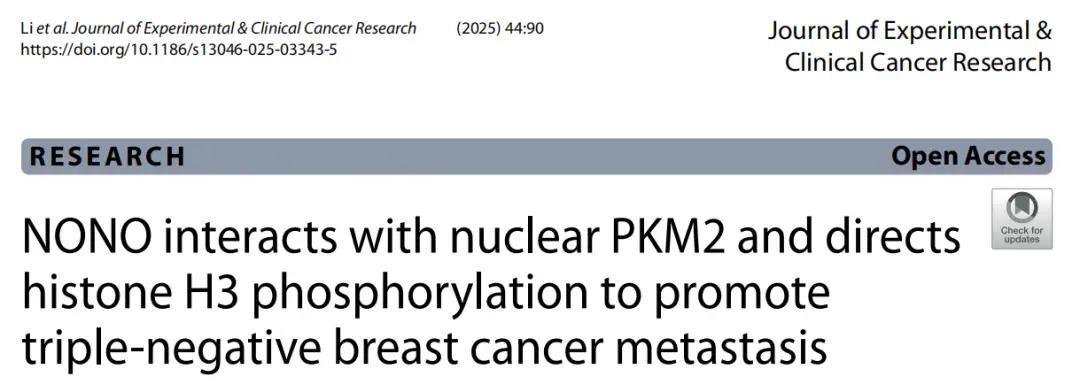Click the gray RESEARCH banner bar
This screenshot has height=392, width=1080.
click(537, 156)
